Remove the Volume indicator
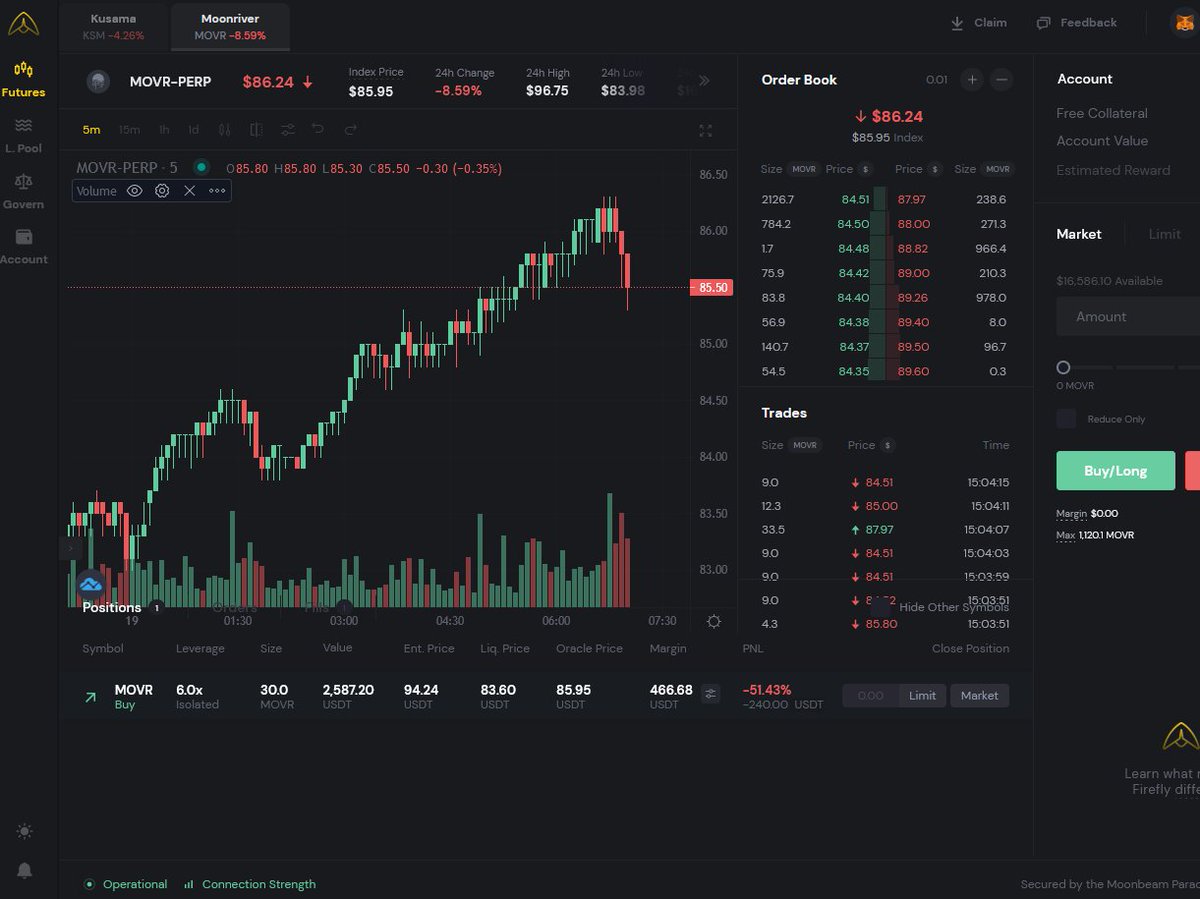 [189, 191]
